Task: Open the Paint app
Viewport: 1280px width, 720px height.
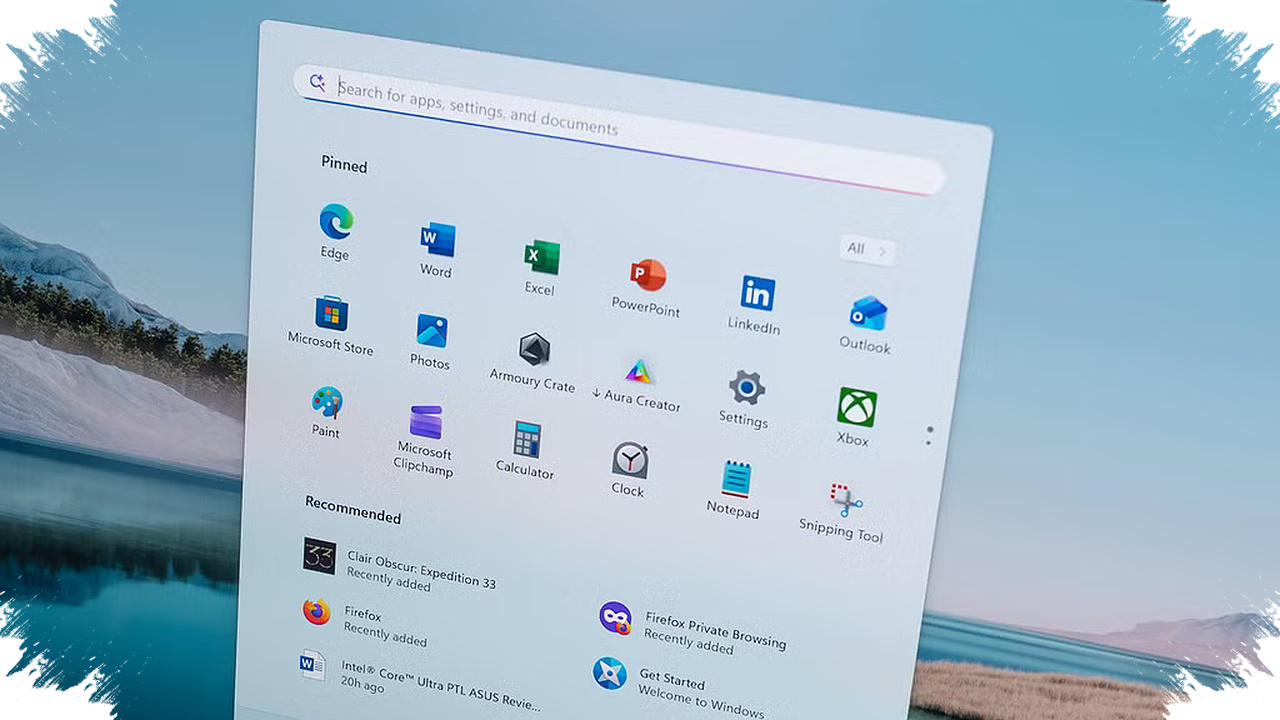Action: coord(327,403)
